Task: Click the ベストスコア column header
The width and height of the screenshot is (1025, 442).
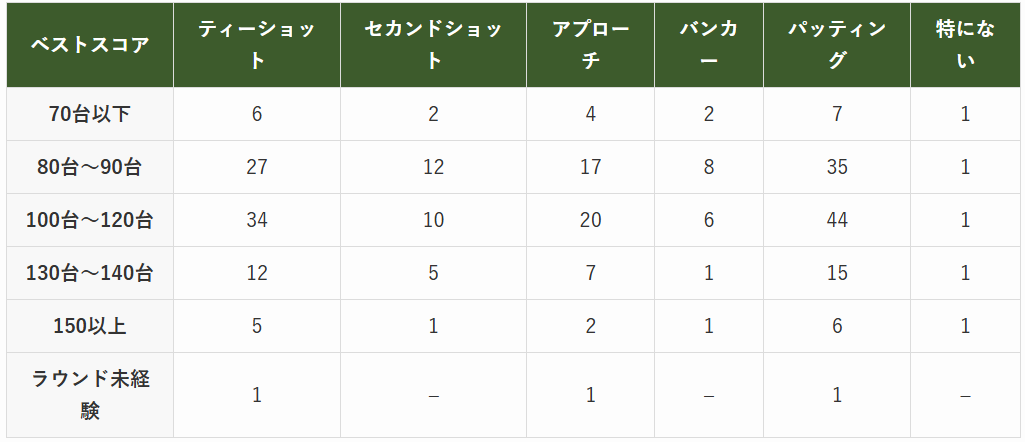Action: tap(90, 45)
